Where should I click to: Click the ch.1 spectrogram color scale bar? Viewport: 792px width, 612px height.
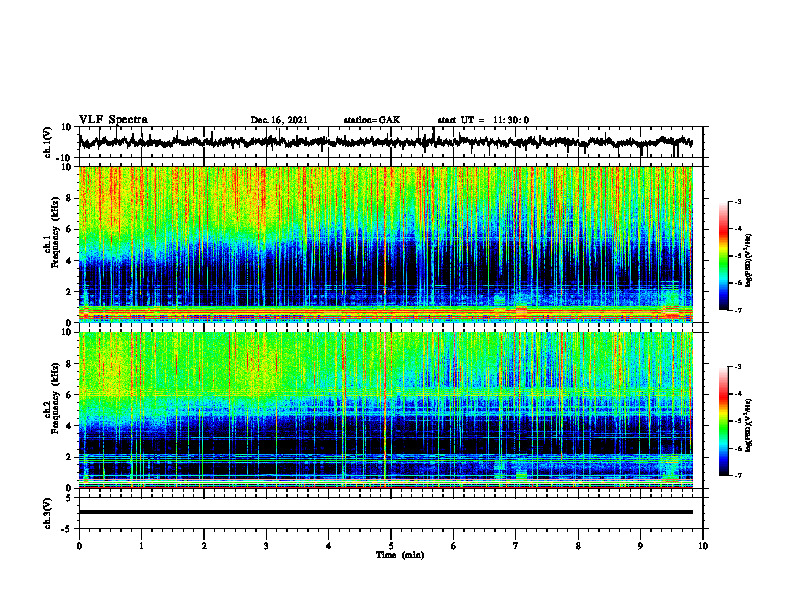pyautogui.click(x=723, y=256)
